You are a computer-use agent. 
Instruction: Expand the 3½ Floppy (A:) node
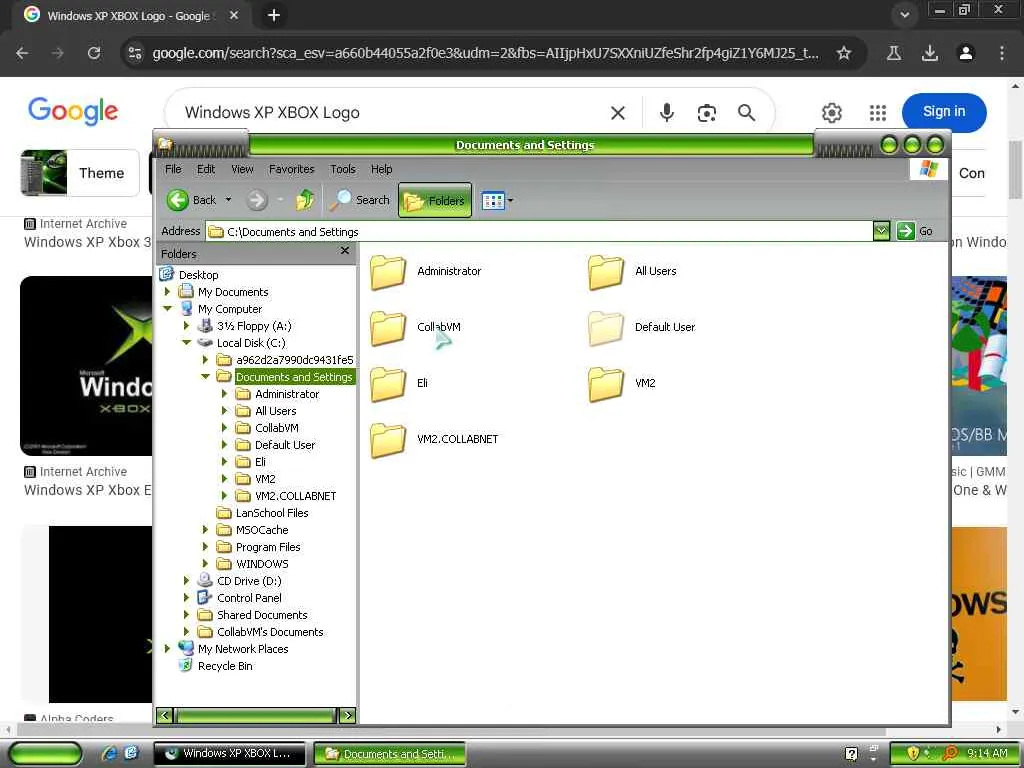[186, 325]
